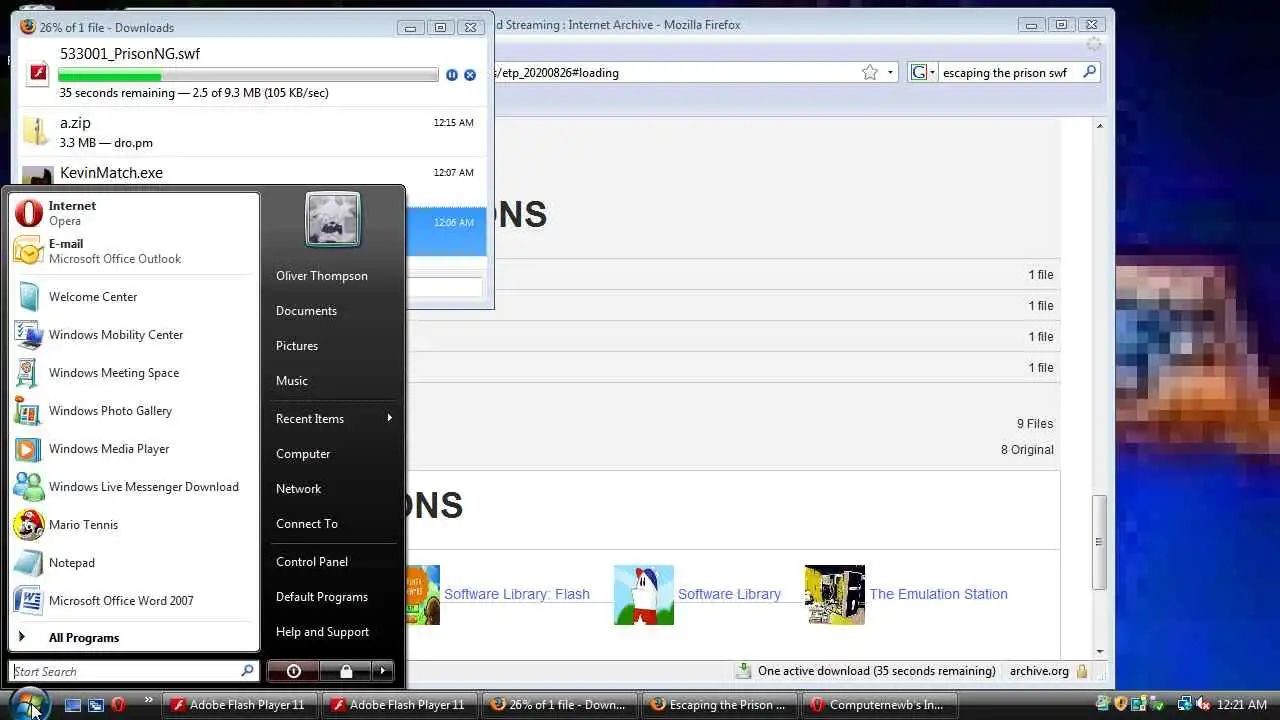
Task: Lock the computer with padlock button
Action: coord(346,671)
